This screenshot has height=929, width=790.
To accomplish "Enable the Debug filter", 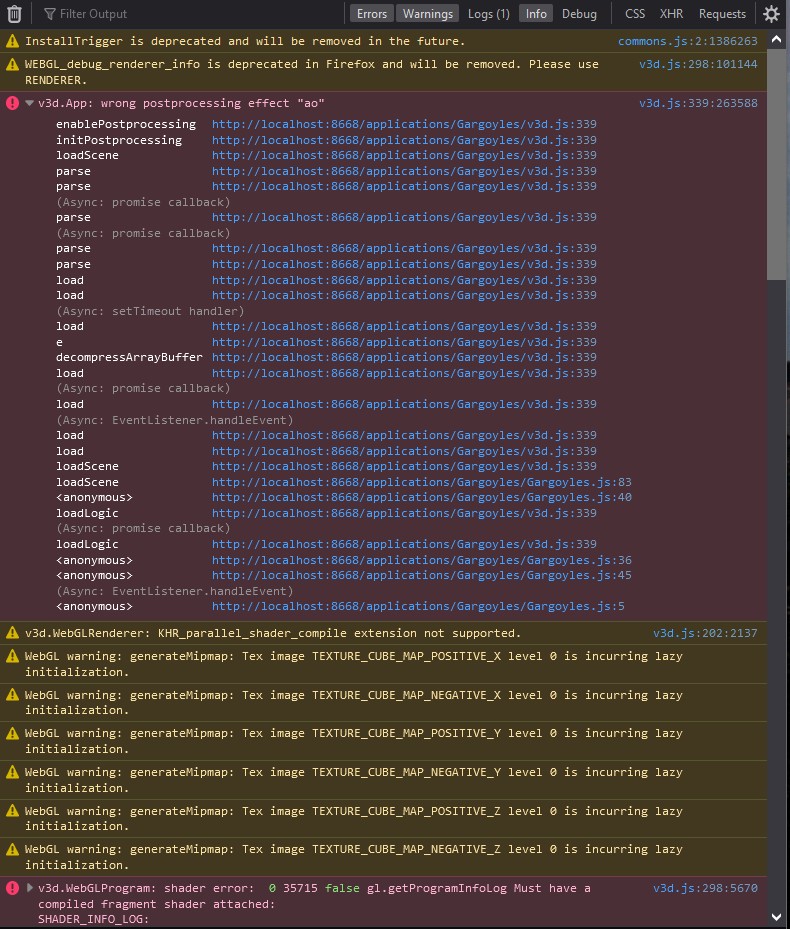I will pyautogui.click(x=579, y=14).
